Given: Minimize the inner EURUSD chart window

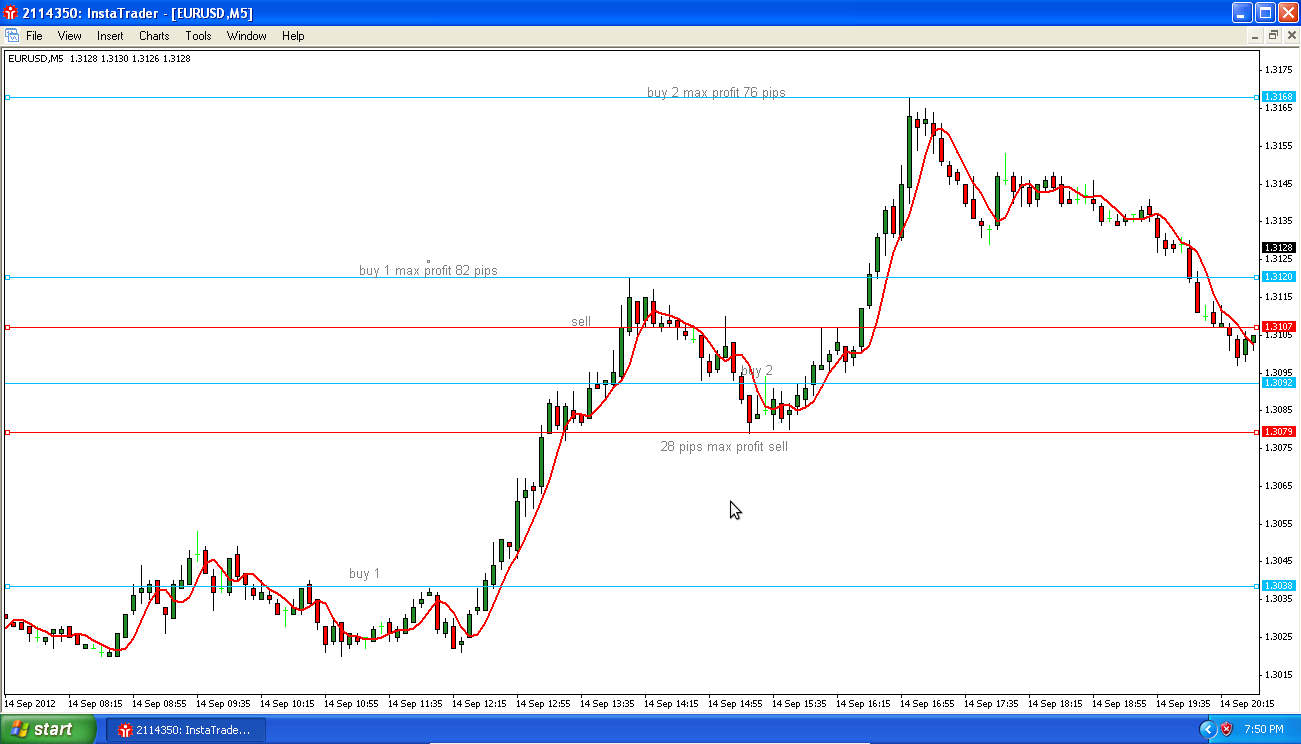Looking at the screenshot, I should (1256, 35).
